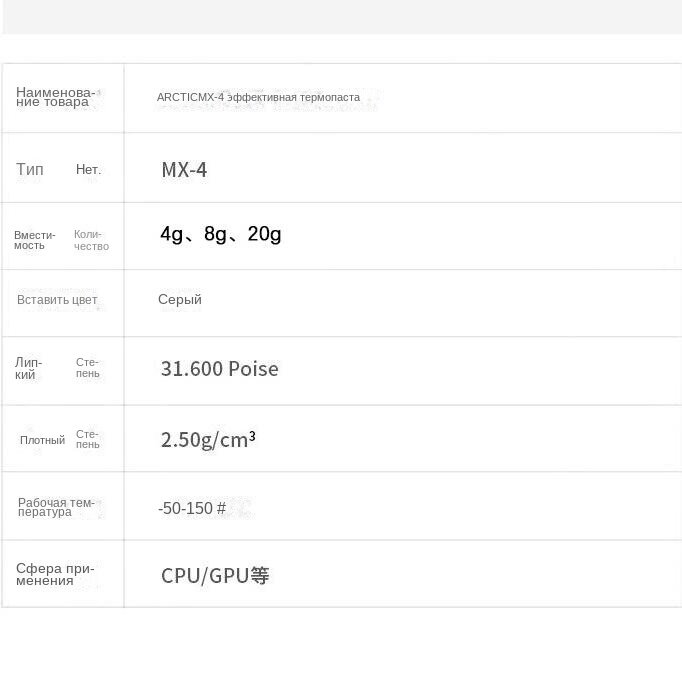Select the MX-4 type value

pyautogui.click(x=184, y=170)
